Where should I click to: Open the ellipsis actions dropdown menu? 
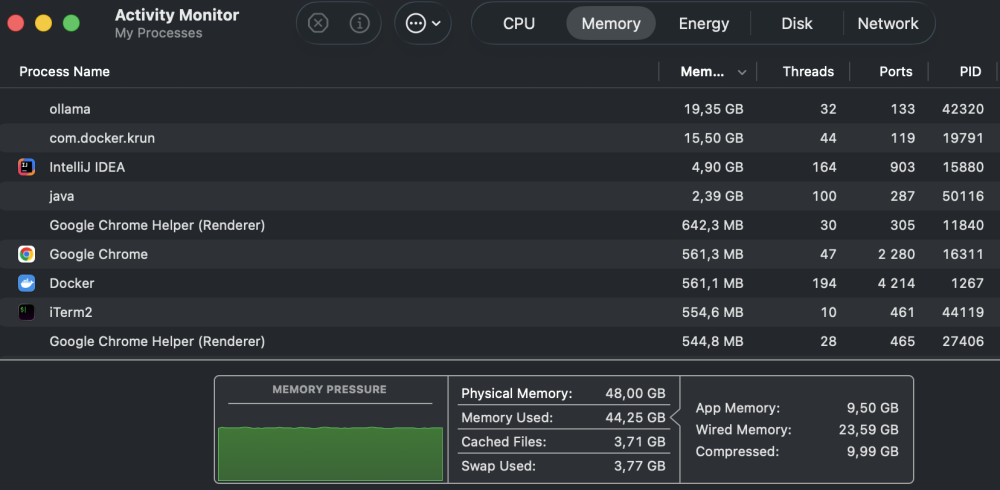[x=423, y=24]
